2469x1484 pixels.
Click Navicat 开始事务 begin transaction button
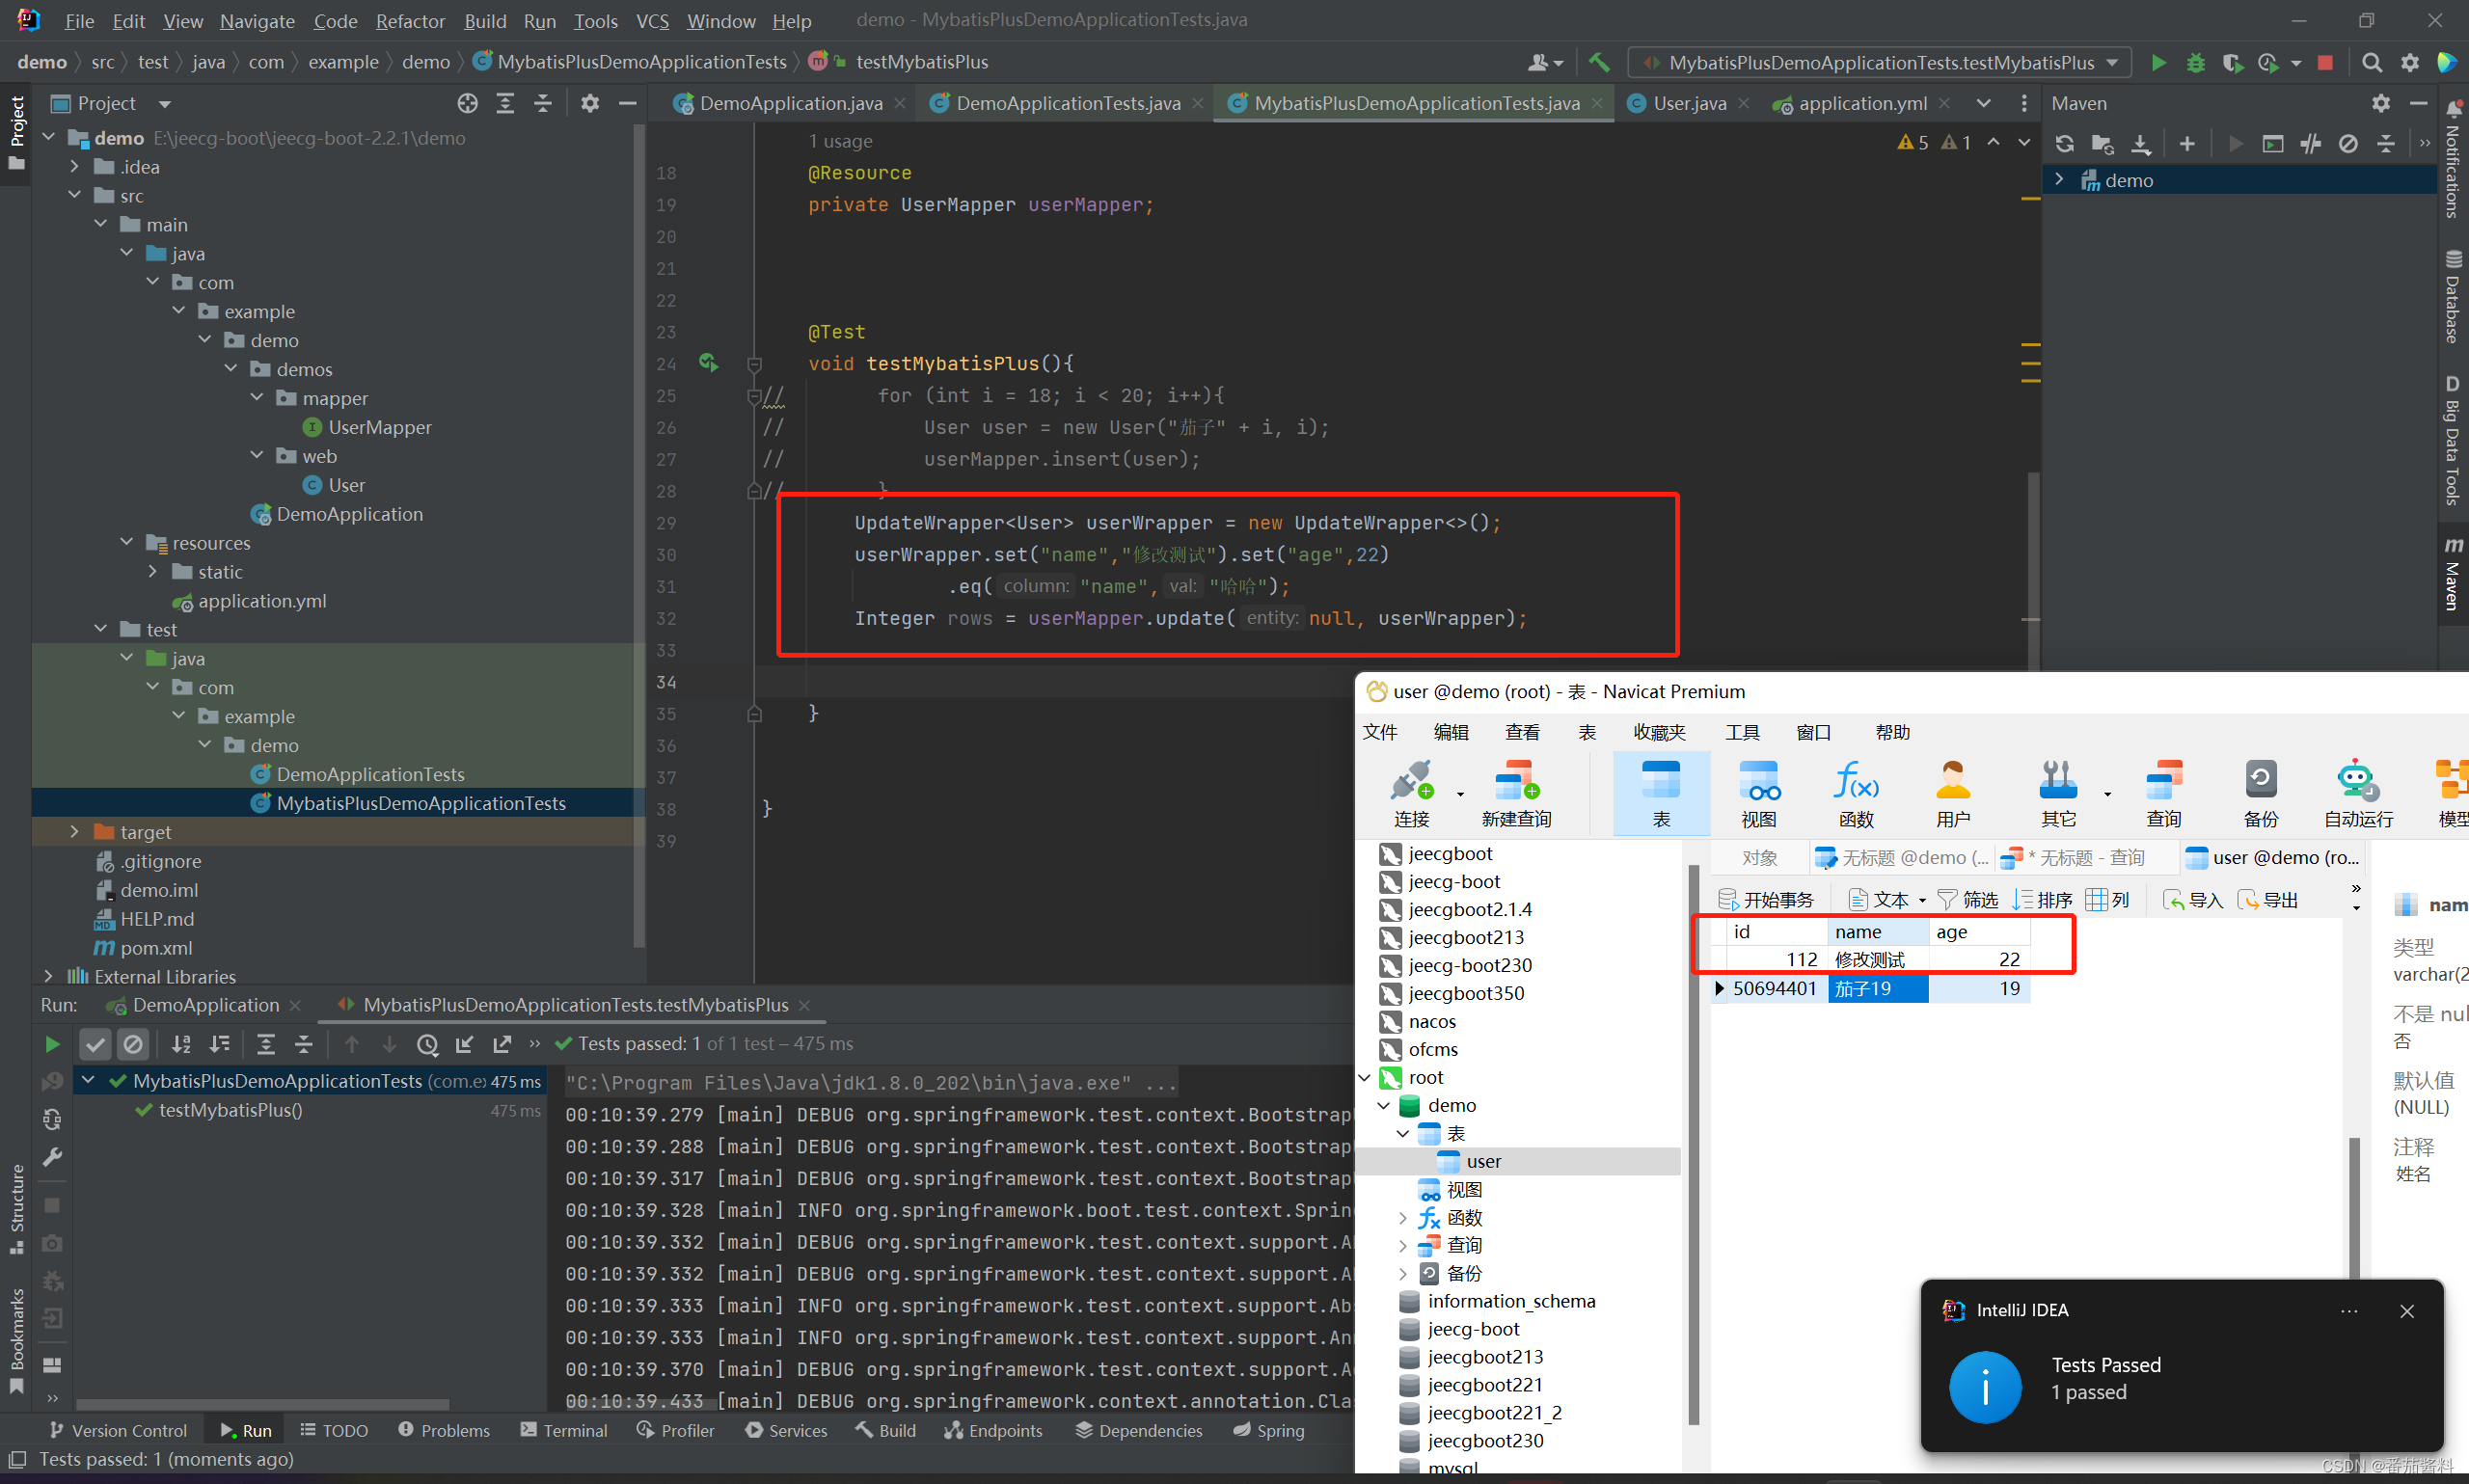click(1765, 900)
